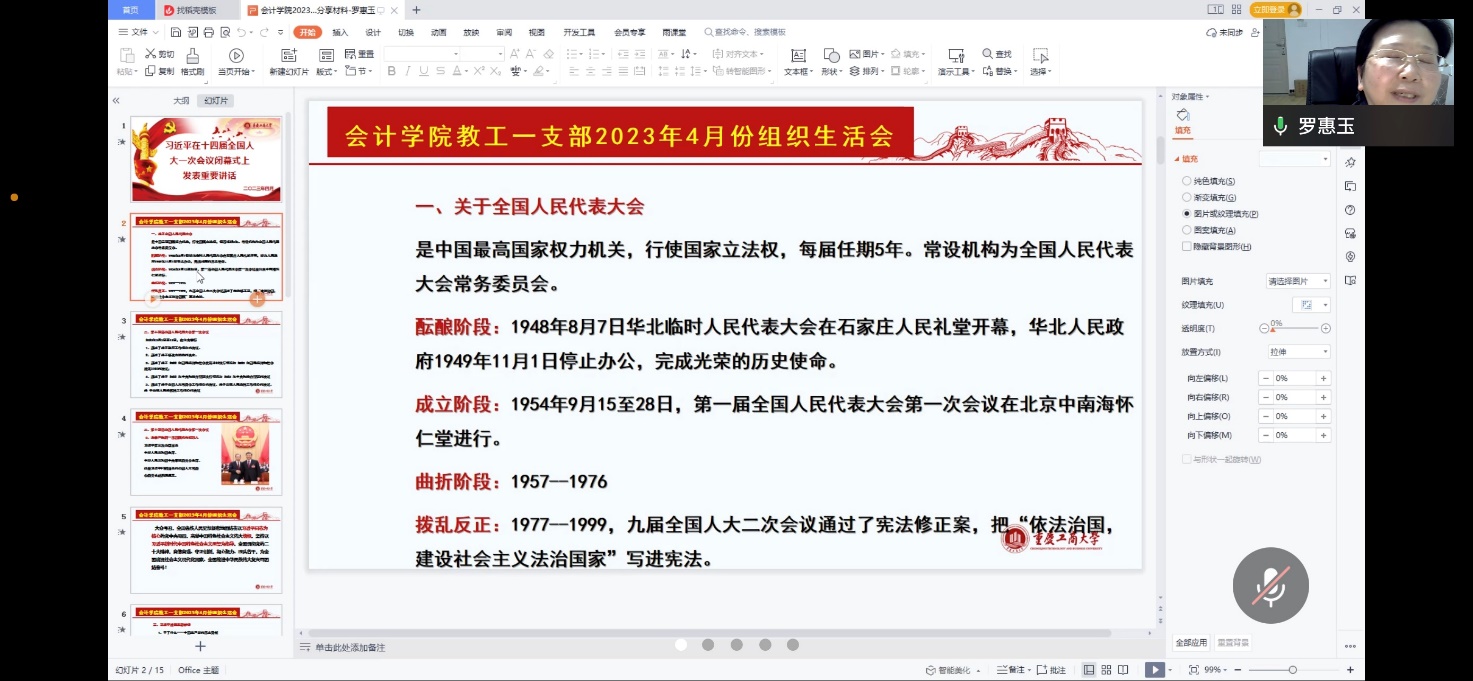Select slide 4 thumbnail in the panel

[206, 452]
